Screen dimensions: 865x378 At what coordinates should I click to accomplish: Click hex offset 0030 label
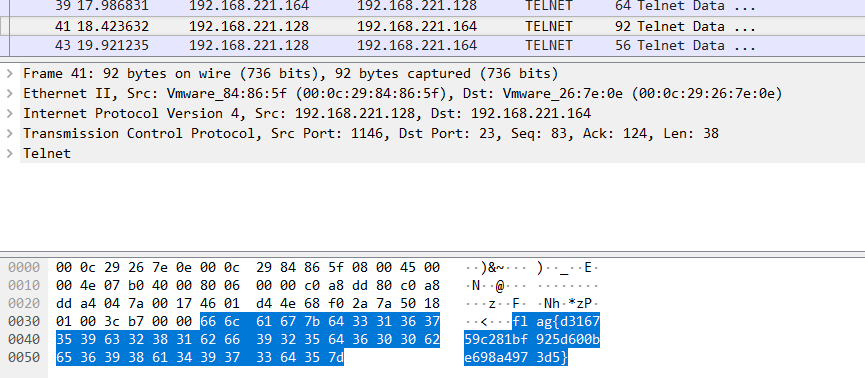pyautogui.click(x=24, y=321)
